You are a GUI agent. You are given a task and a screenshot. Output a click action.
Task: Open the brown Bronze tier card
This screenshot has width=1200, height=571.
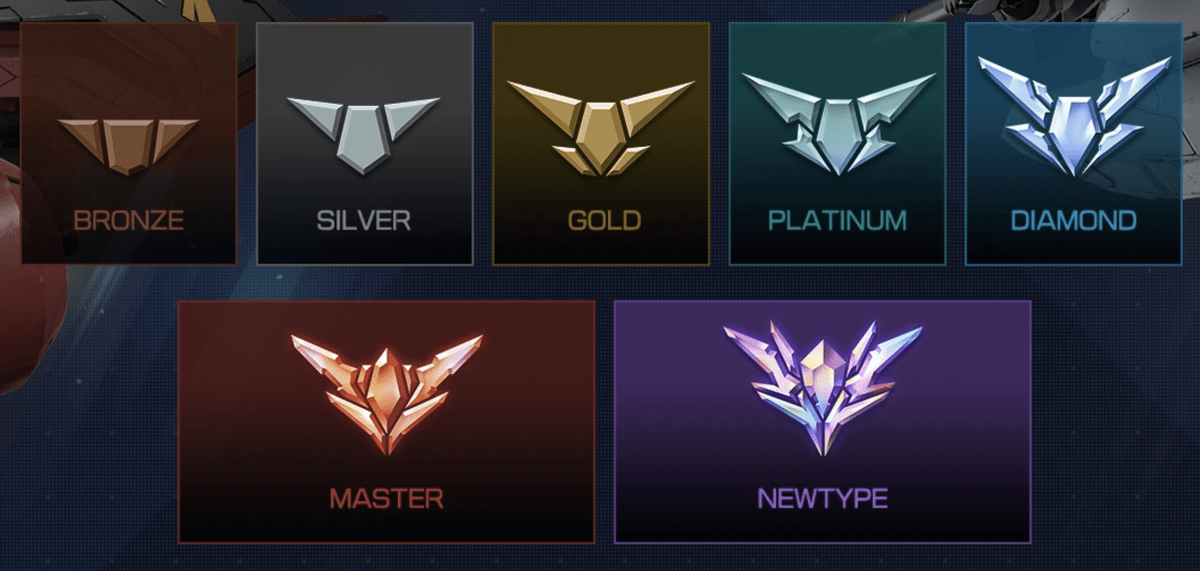[x=129, y=144]
